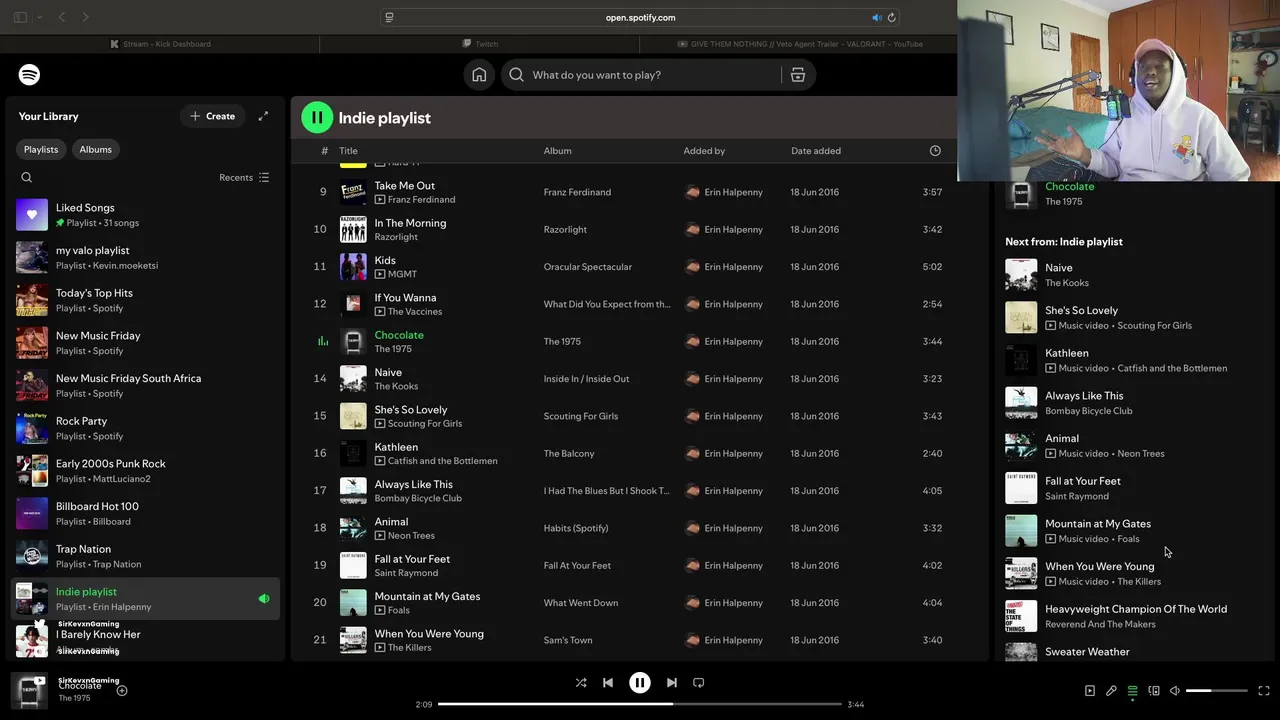Image resolution: width=1280 pixels, height=720 pixels.
Task: Open Early 2000s Punk Rock playlist
Action: [x=145, y=471]
